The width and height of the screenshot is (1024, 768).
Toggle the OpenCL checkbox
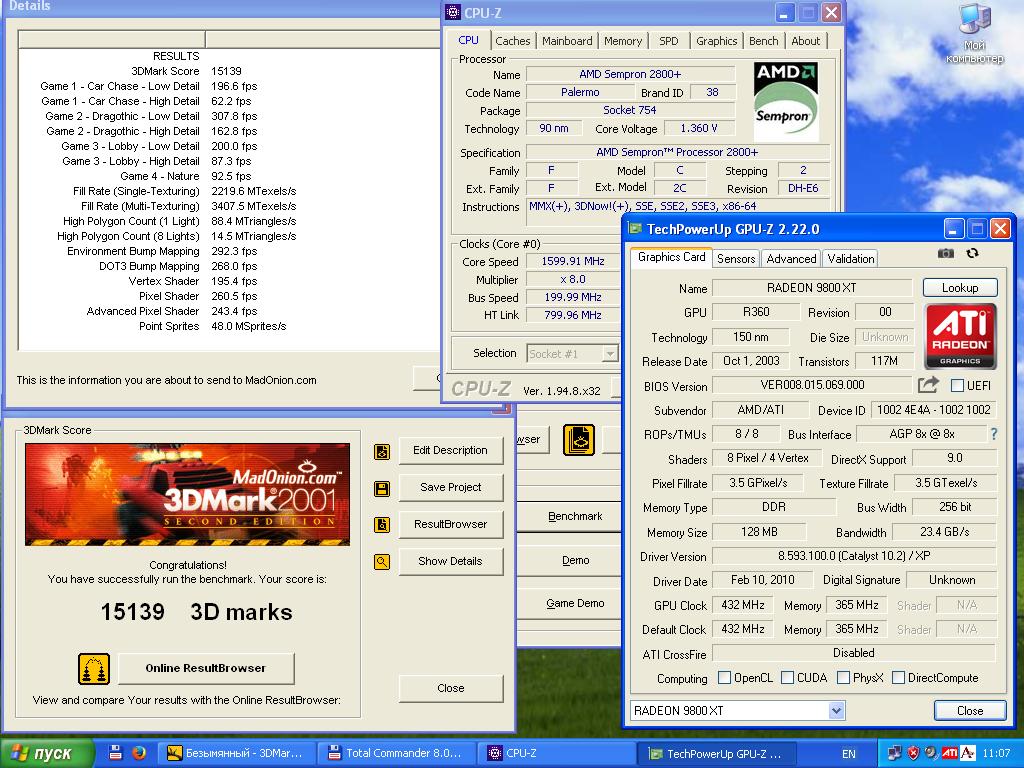[724, 677]
